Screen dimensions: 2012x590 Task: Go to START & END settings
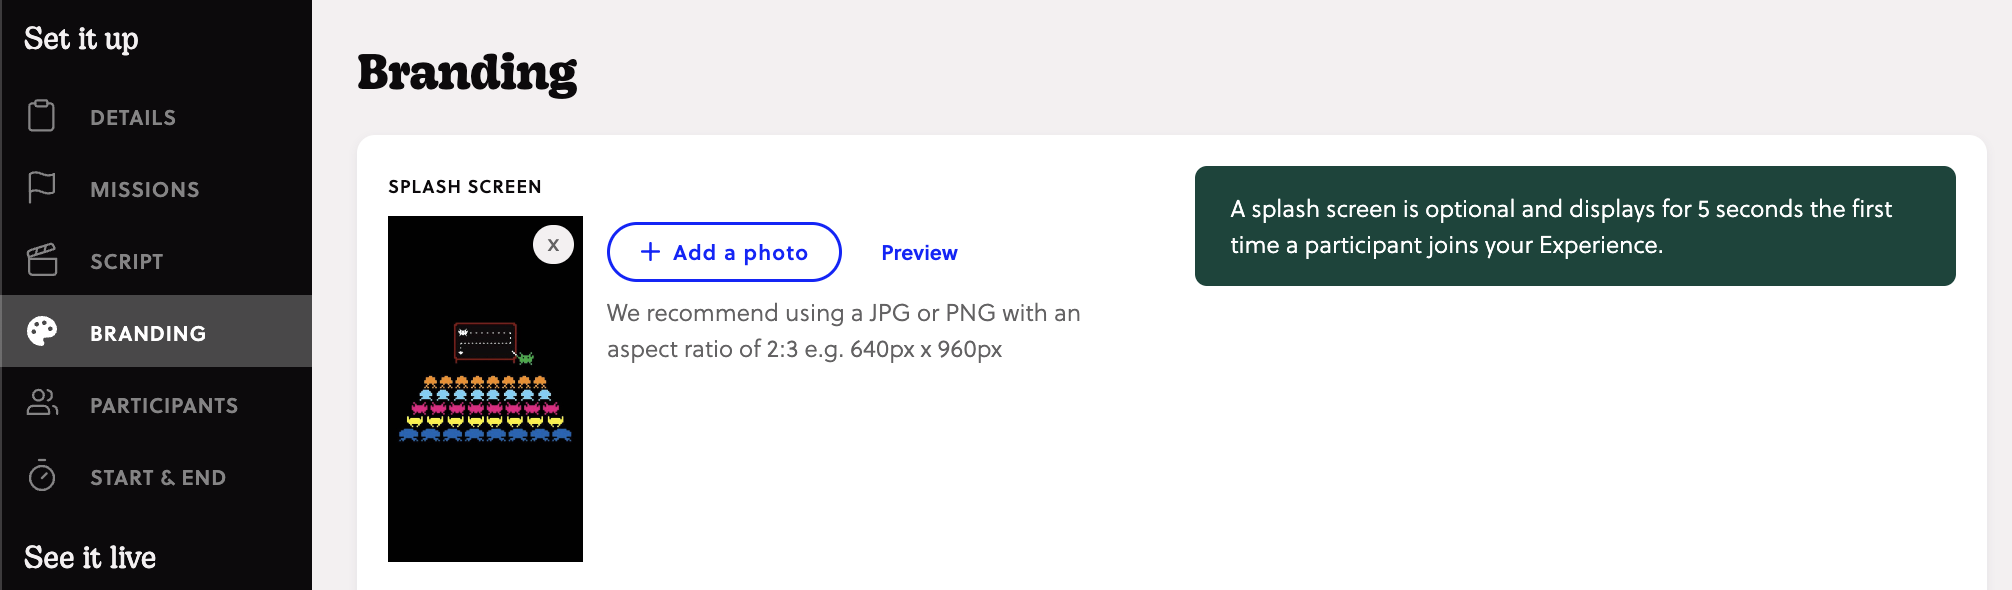(x=158, y=477)
